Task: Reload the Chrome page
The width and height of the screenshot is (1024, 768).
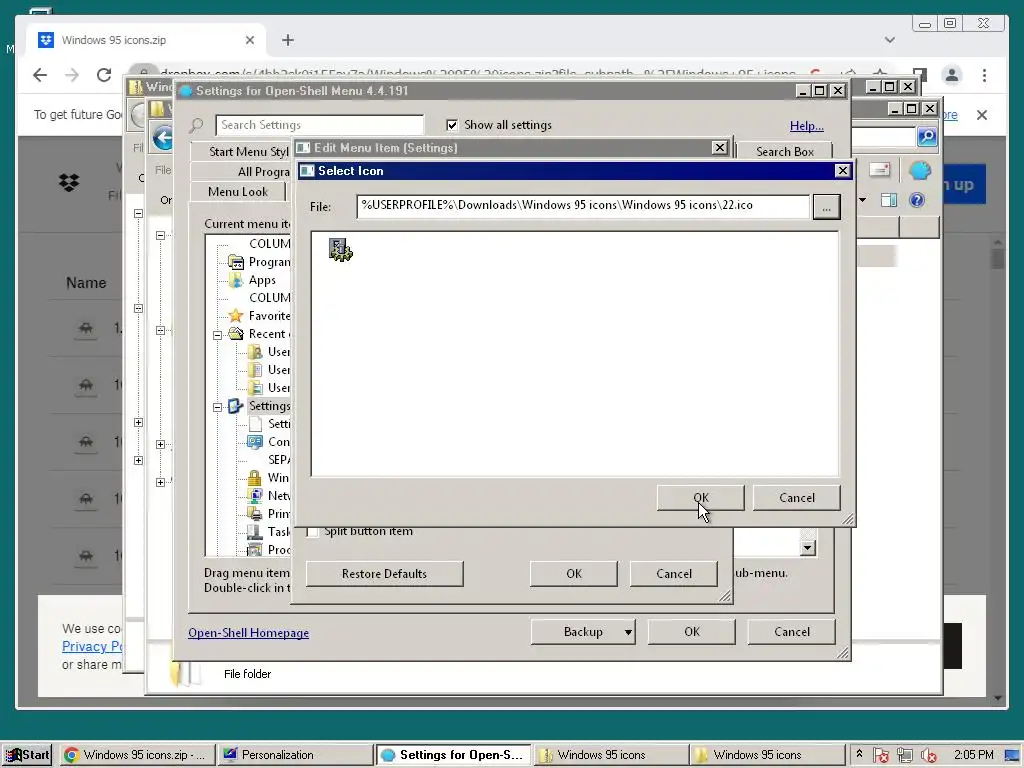Action: pos(104,75)
